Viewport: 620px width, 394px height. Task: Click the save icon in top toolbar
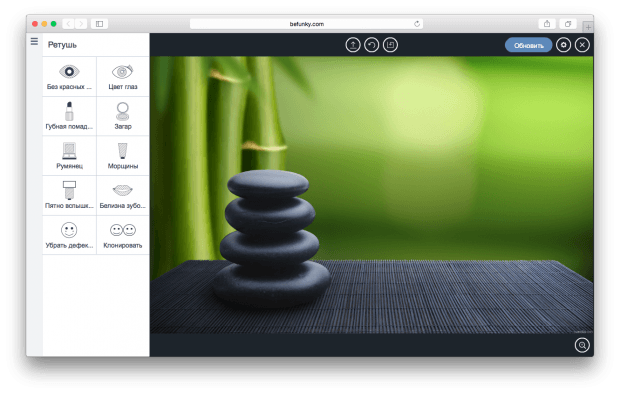(390, 45)
